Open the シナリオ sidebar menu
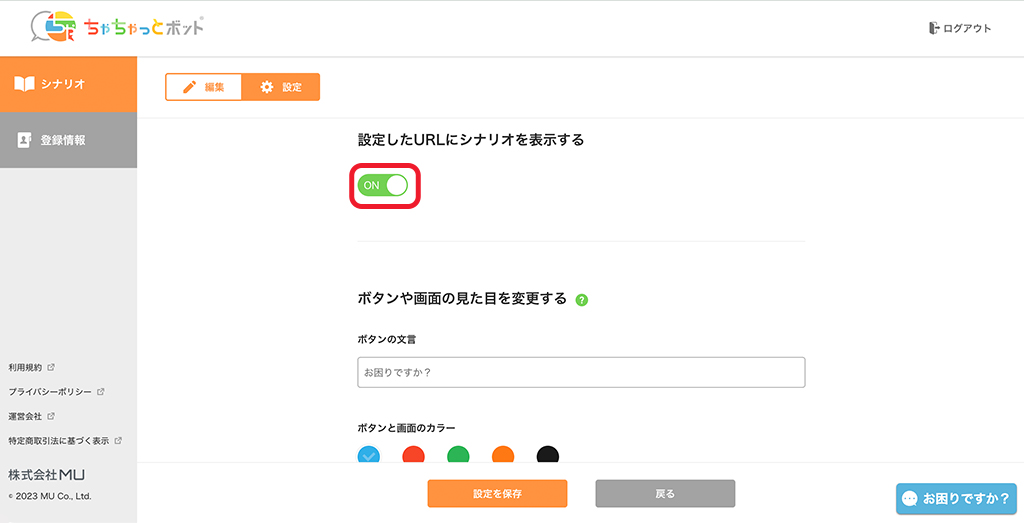This screenshot has width=1024, height=523. pos(68,84)
